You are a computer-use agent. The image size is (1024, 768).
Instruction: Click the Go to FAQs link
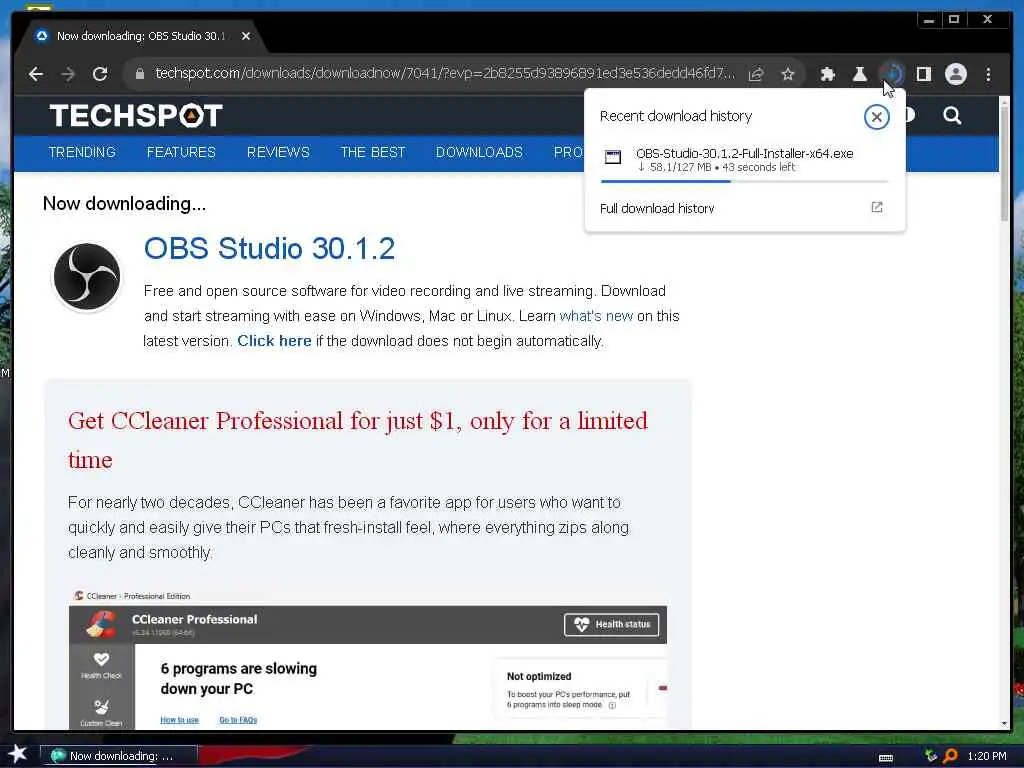tap(238, 720)
